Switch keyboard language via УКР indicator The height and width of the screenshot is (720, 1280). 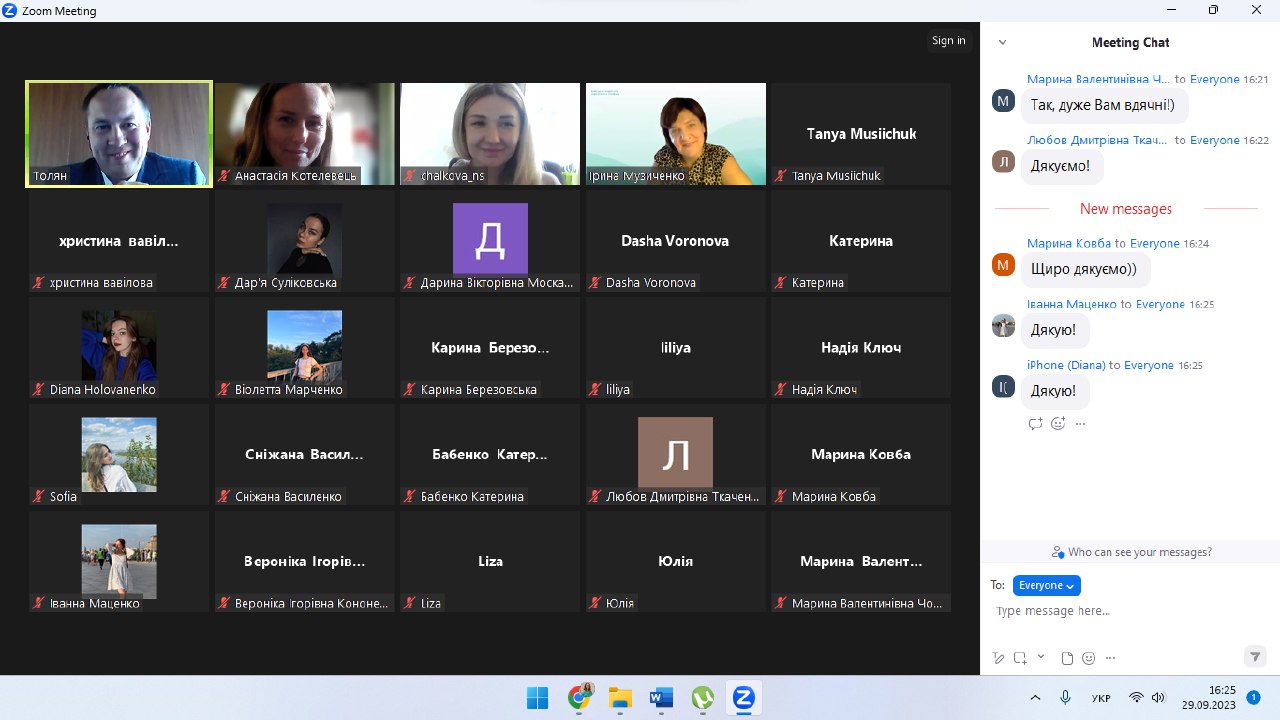tap(1100, 697)
